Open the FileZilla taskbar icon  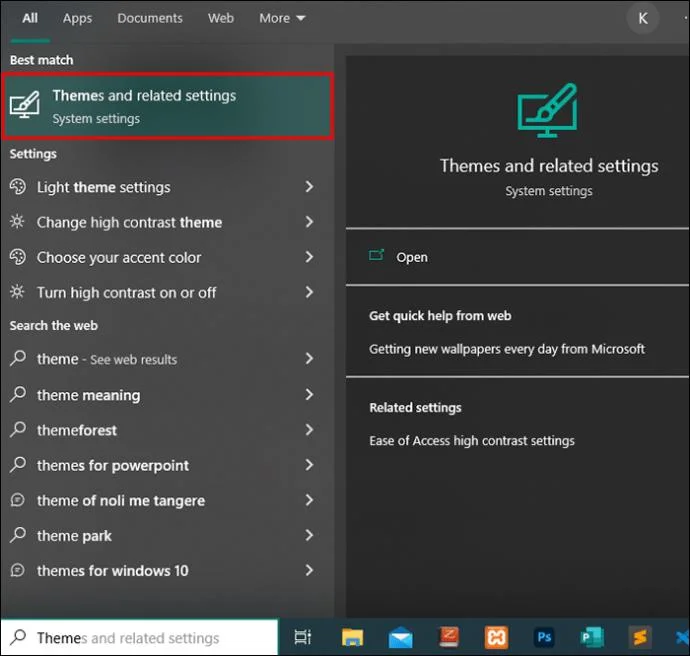tap(449, 637)
